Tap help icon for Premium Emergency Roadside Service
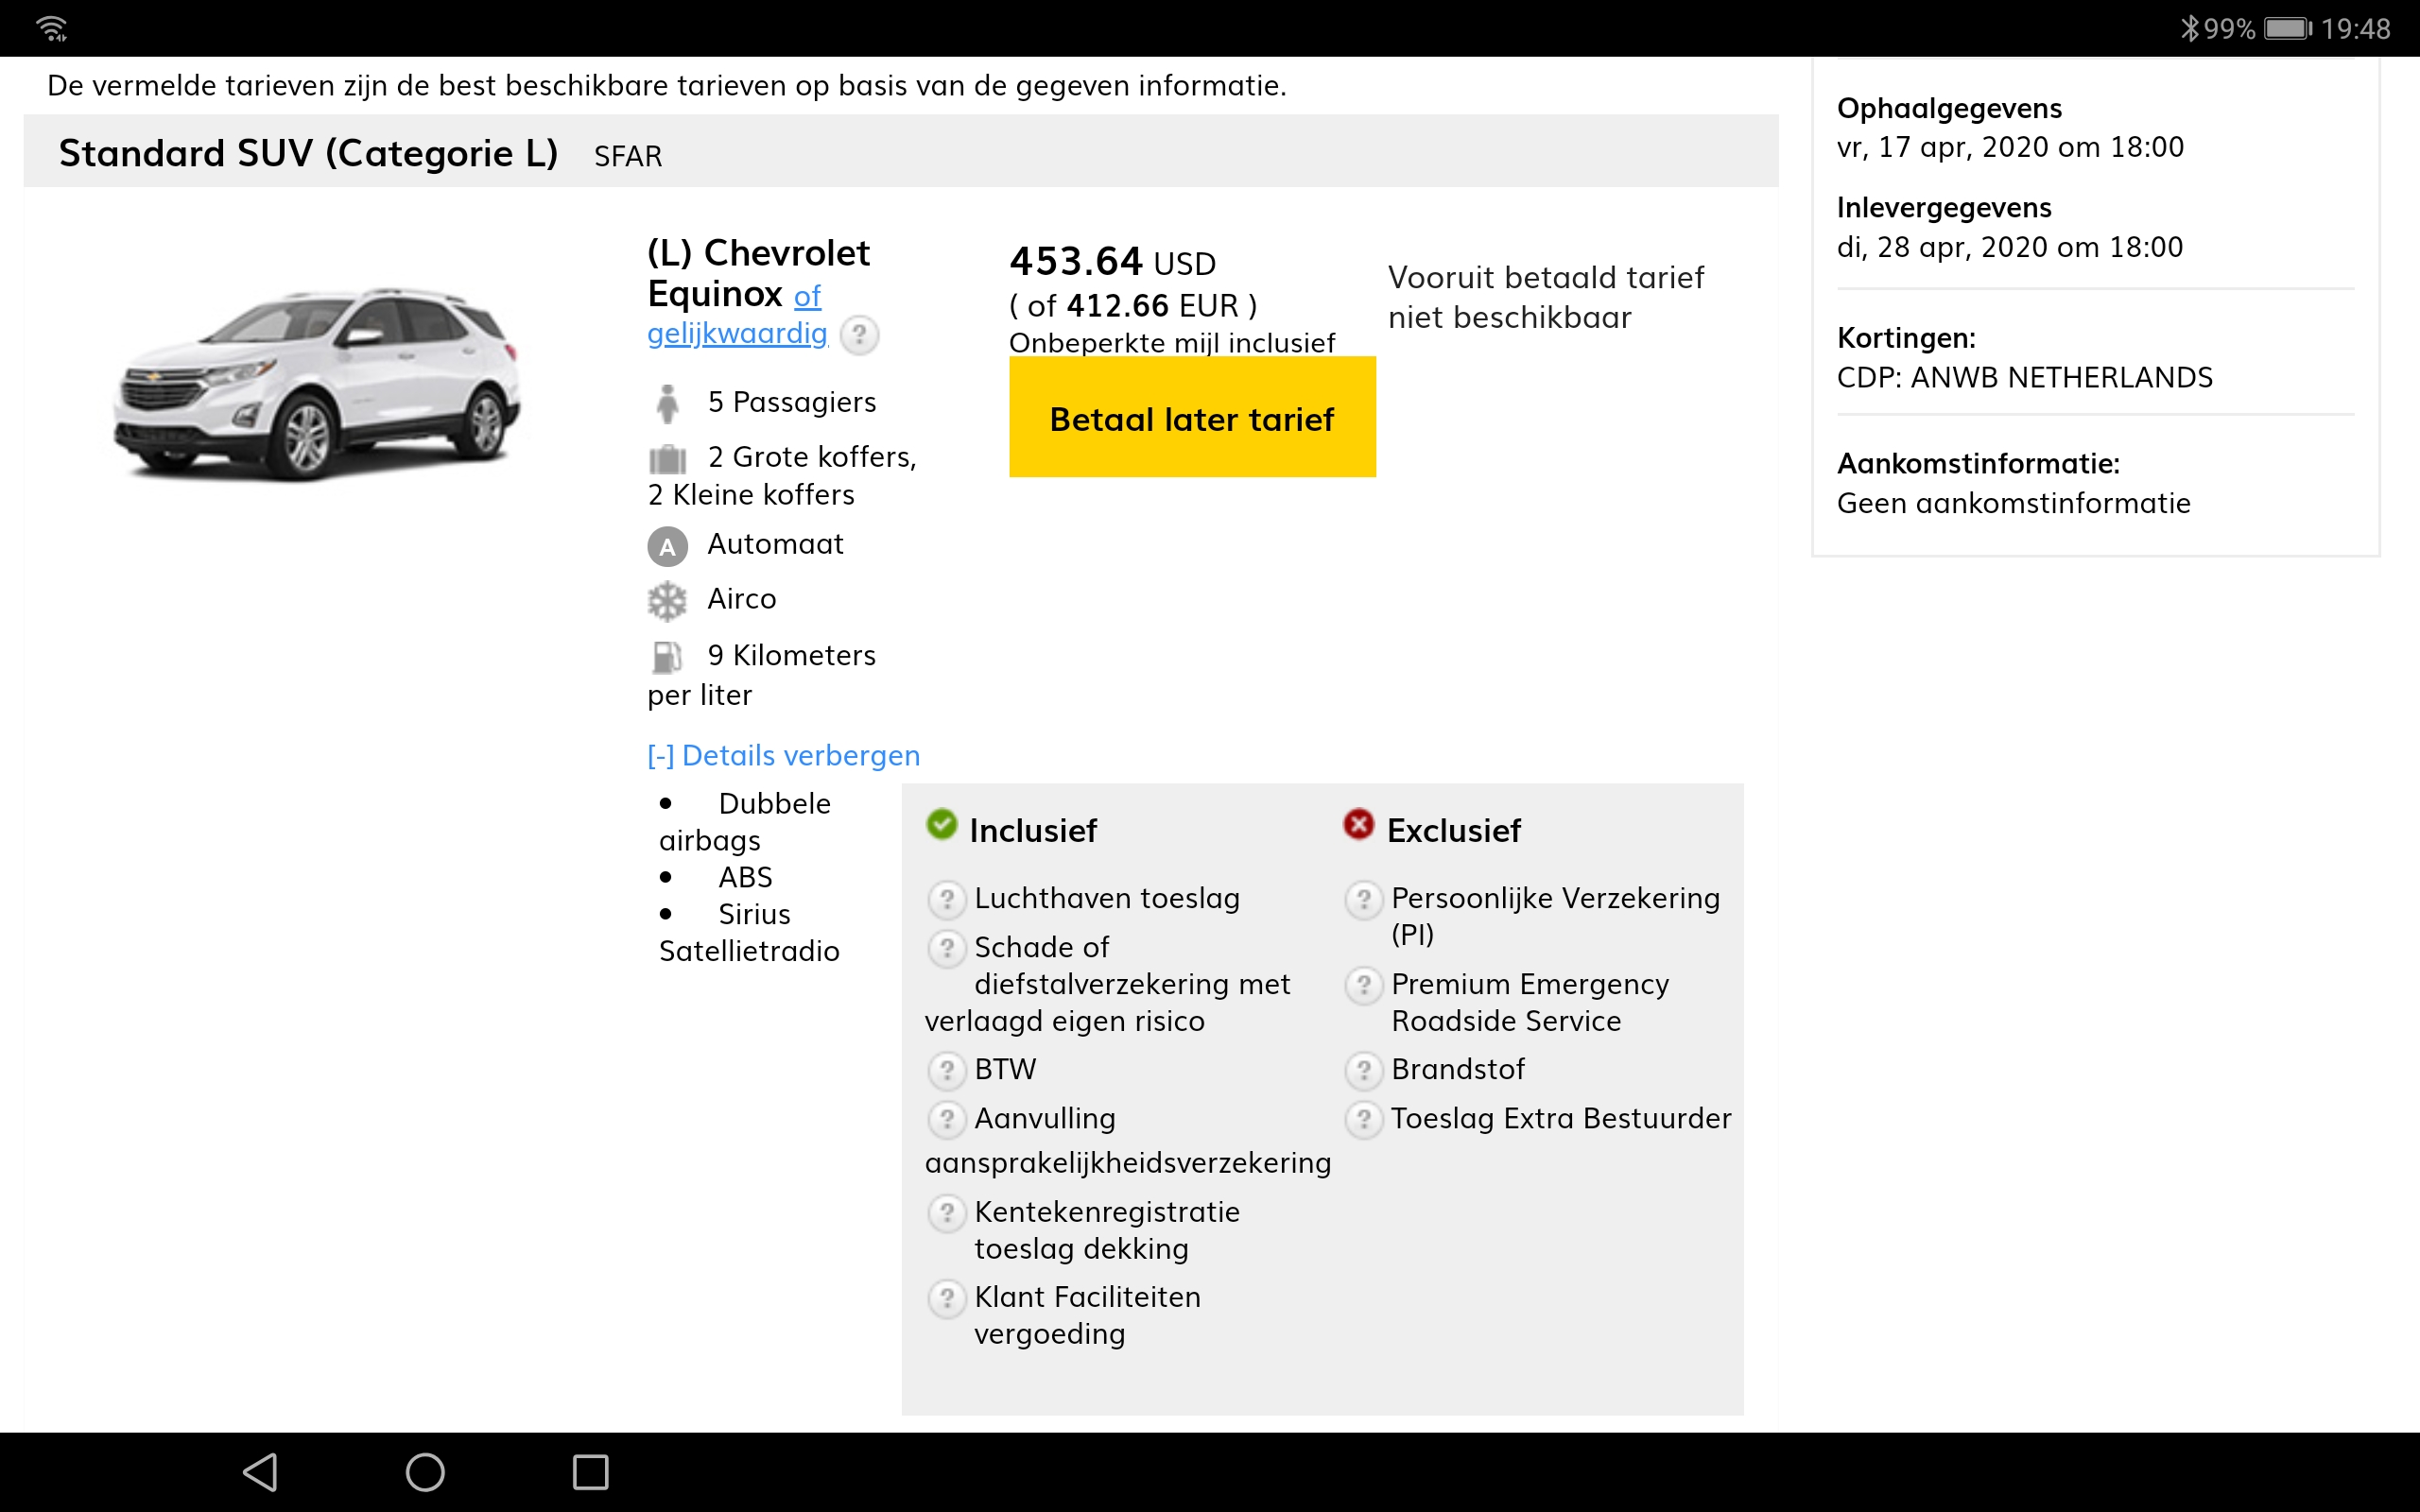2420x1512 pixels. [1363, 985]
